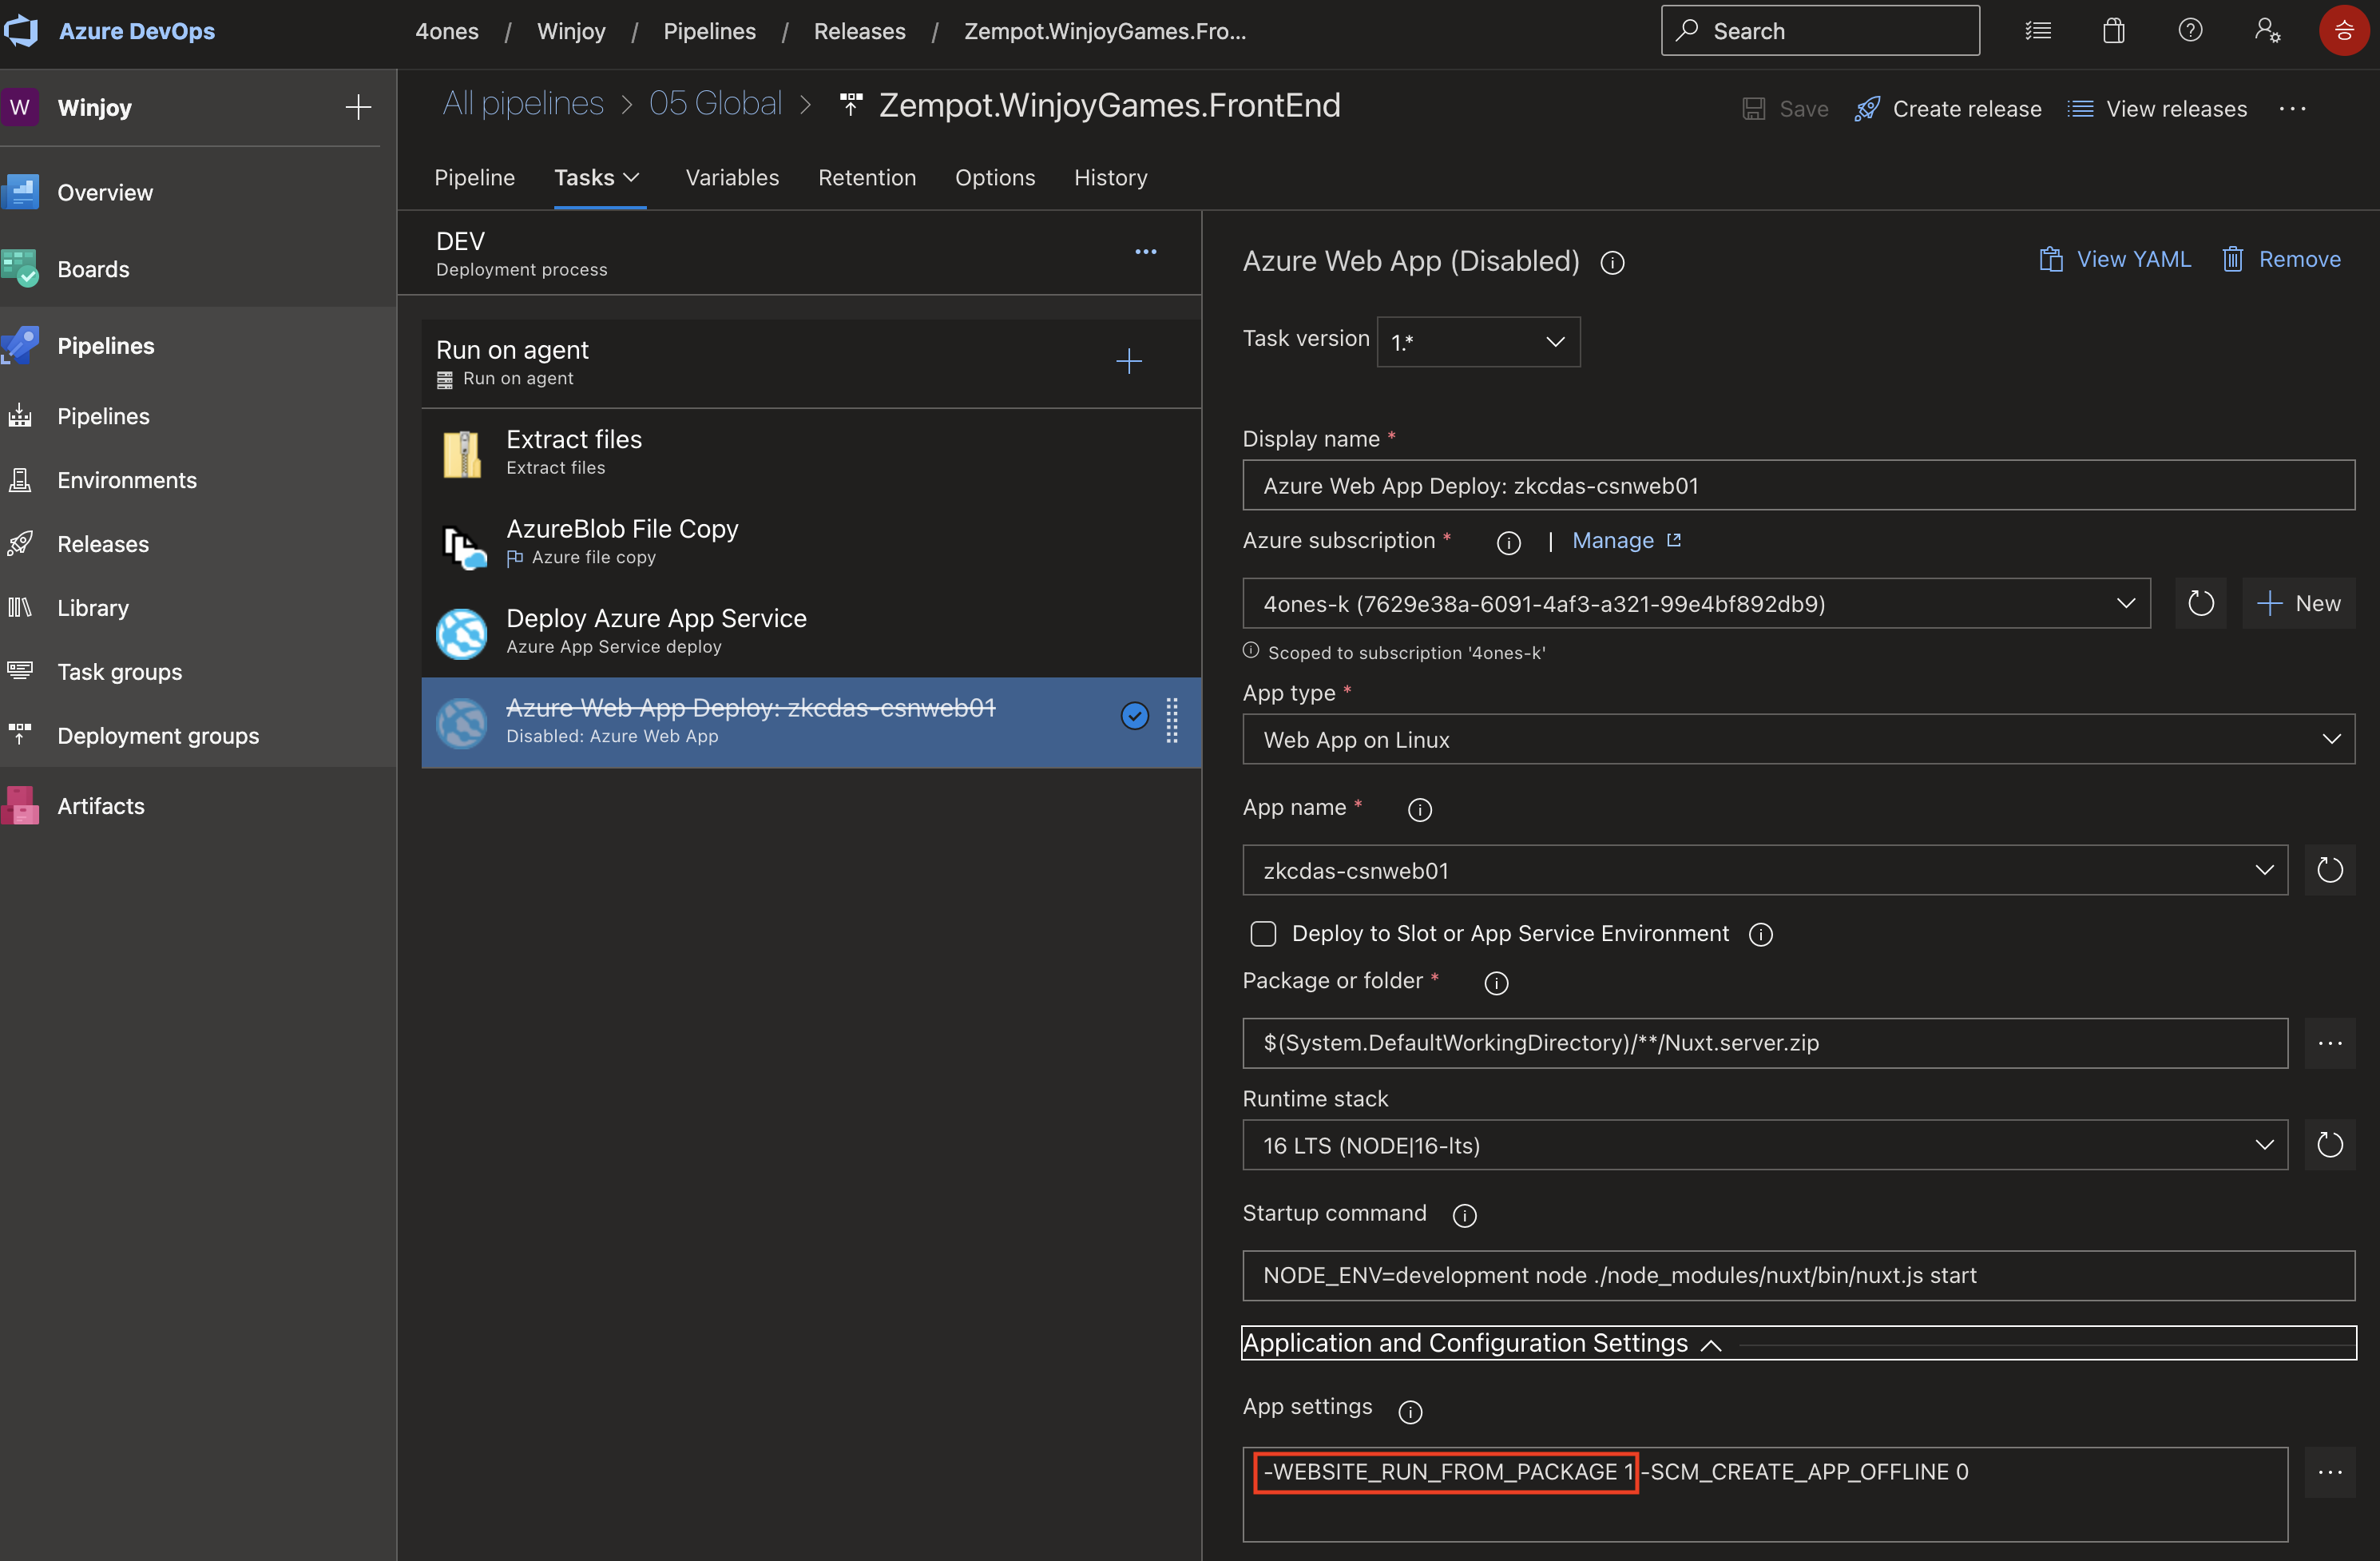The width and height of the screenshot is (2380, 1561).
Task: Edit App settings via ellipsis button
Action: (2330, 1472)
